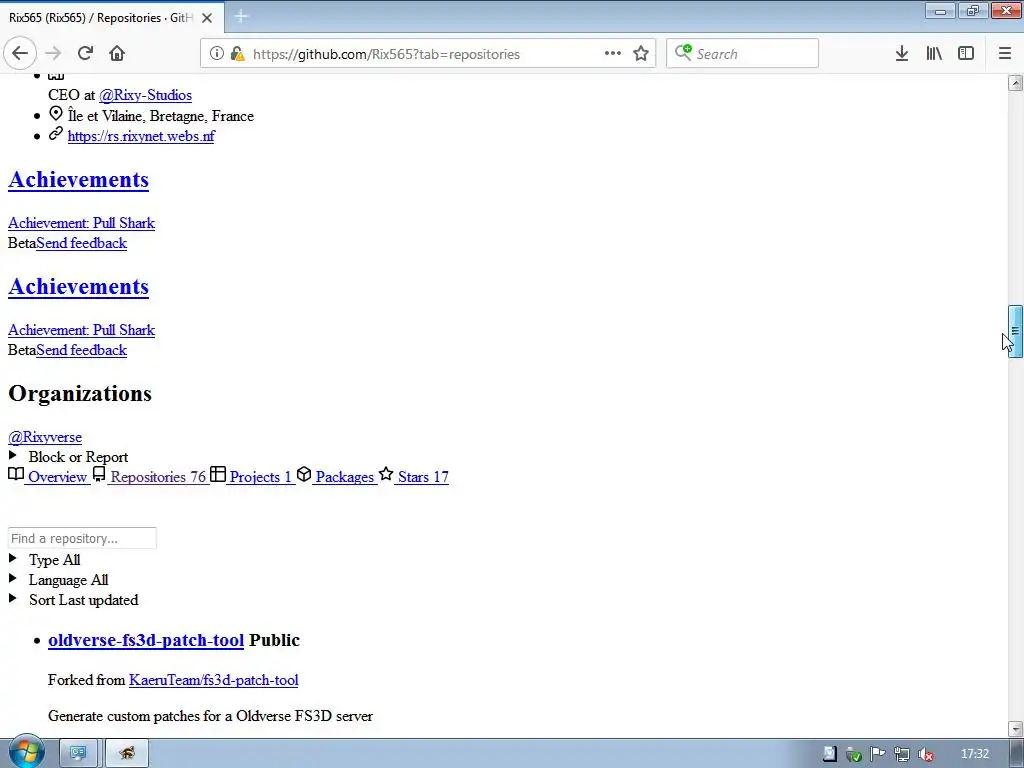This screenshot has width=1024, height=768.
Task: Click the taskbar clock showing 17:32
Action: [x=975, y=754]
